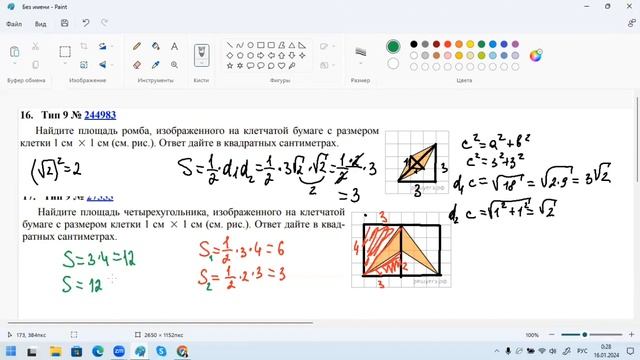Open the Flip dropdown arrow

tap(112, 64)
